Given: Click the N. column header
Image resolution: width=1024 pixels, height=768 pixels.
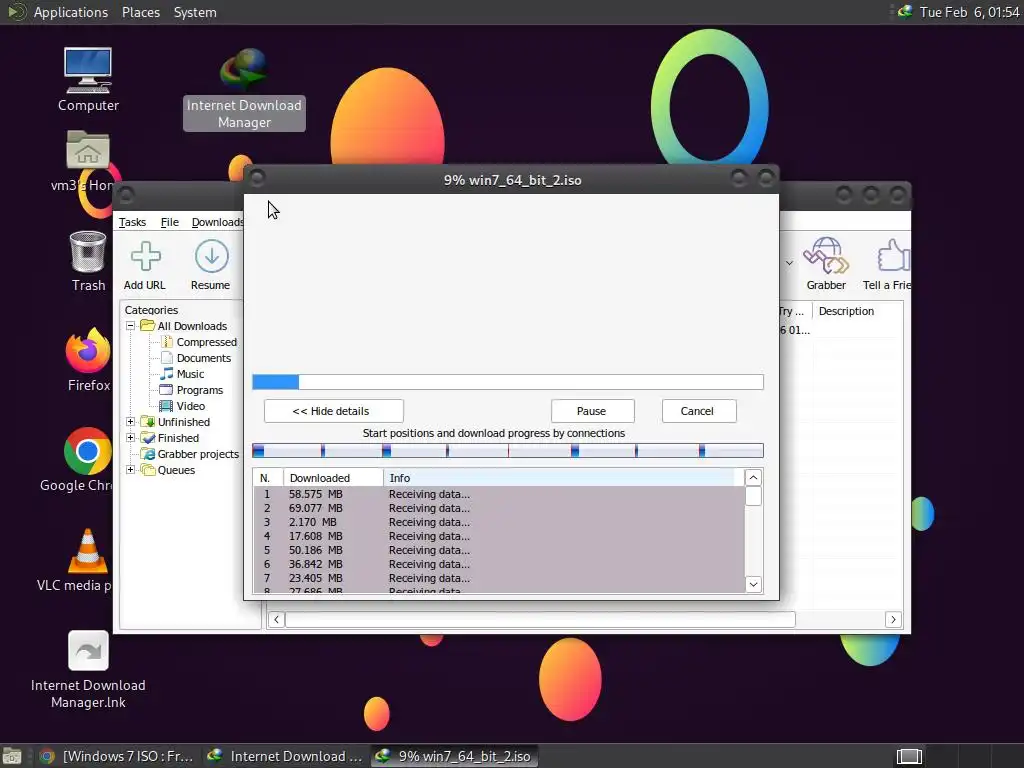Looking at the screenshot, I should pos(268,478).
